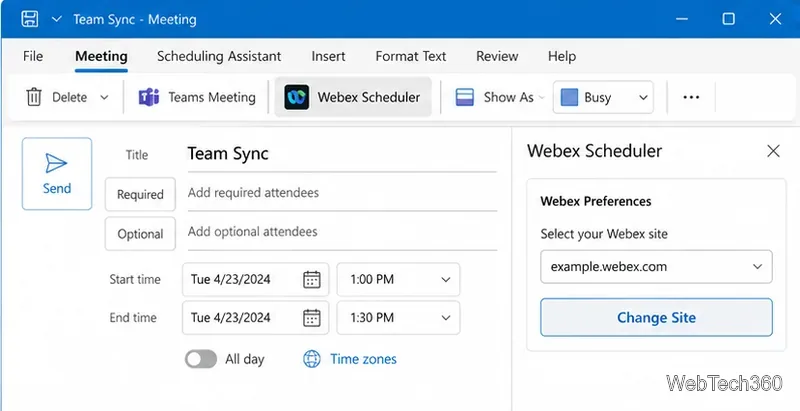Maximize the Team Sync meeting window
800x411 pixels.
729,19
